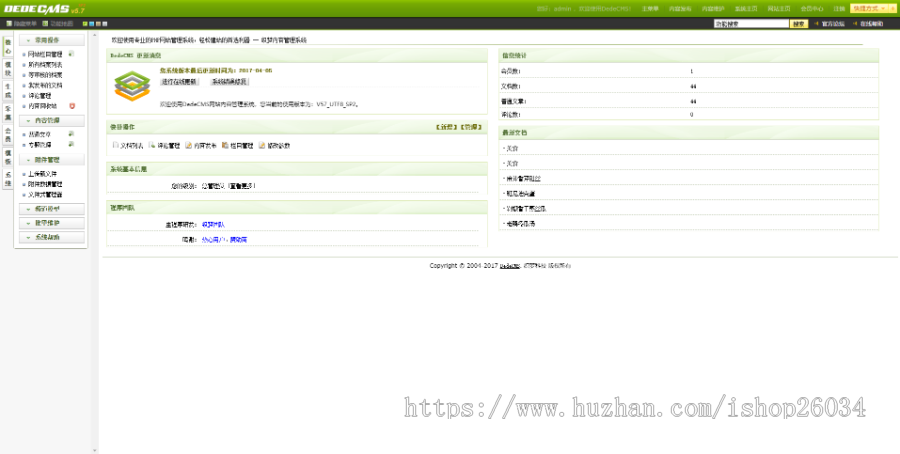Image resolution: width=900 pixels, height=454 pixels.
Task: Click the plus icon beside 快捷方式
Action: click(893, 9)
